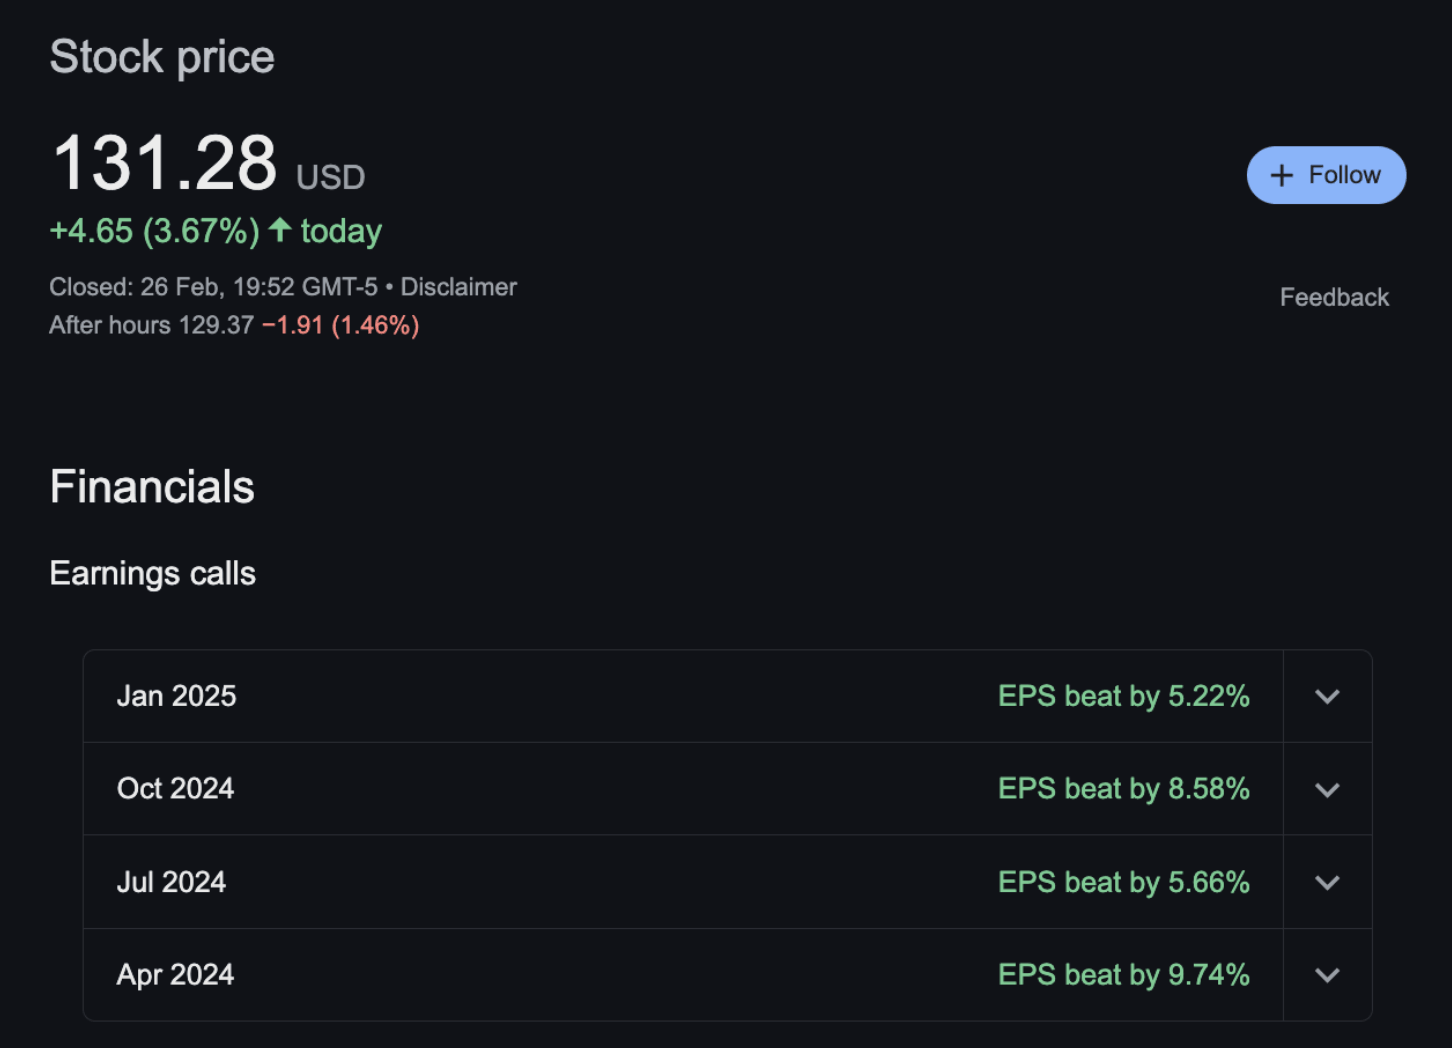Image resolution: width=1452 pixels, height=1048 pixels.
Task: Click the "EPS beat by 5.22%" text
Action: [1123, 696]
